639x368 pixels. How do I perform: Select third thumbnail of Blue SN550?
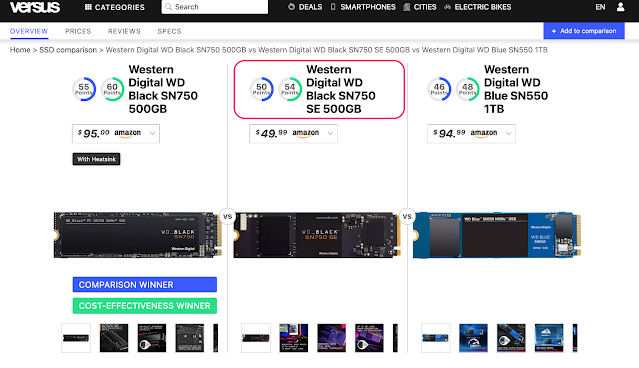pyautogui.click(x=511, y=338)
